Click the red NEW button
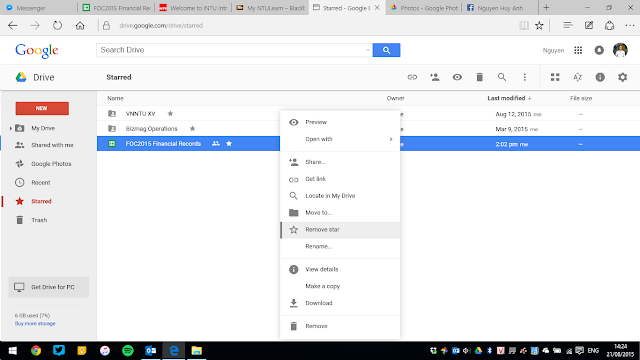 coord(42,108)
